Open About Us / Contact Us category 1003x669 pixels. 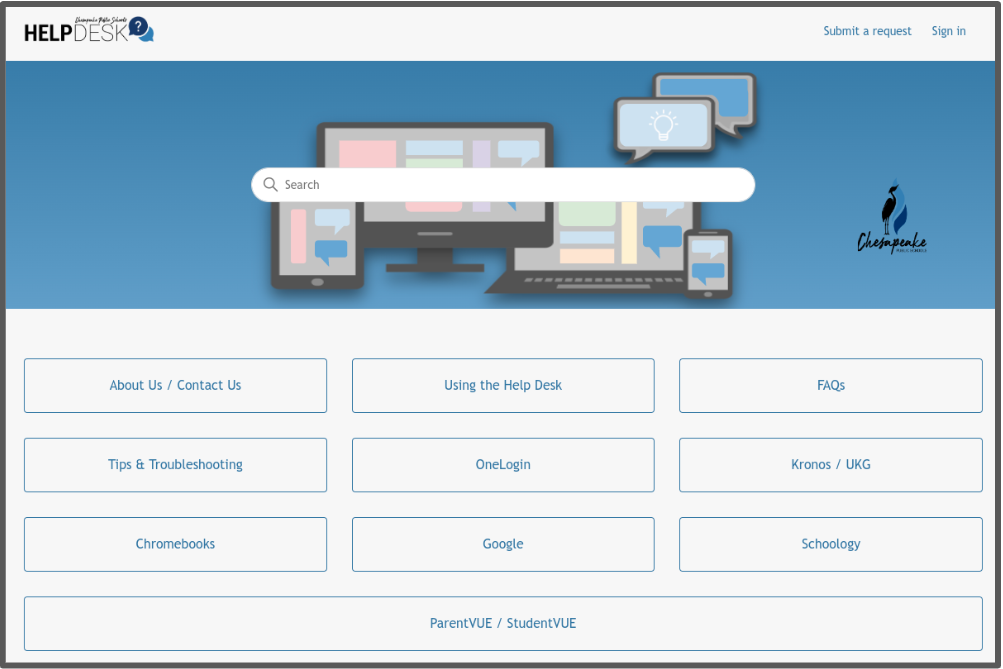pos(175,386)
